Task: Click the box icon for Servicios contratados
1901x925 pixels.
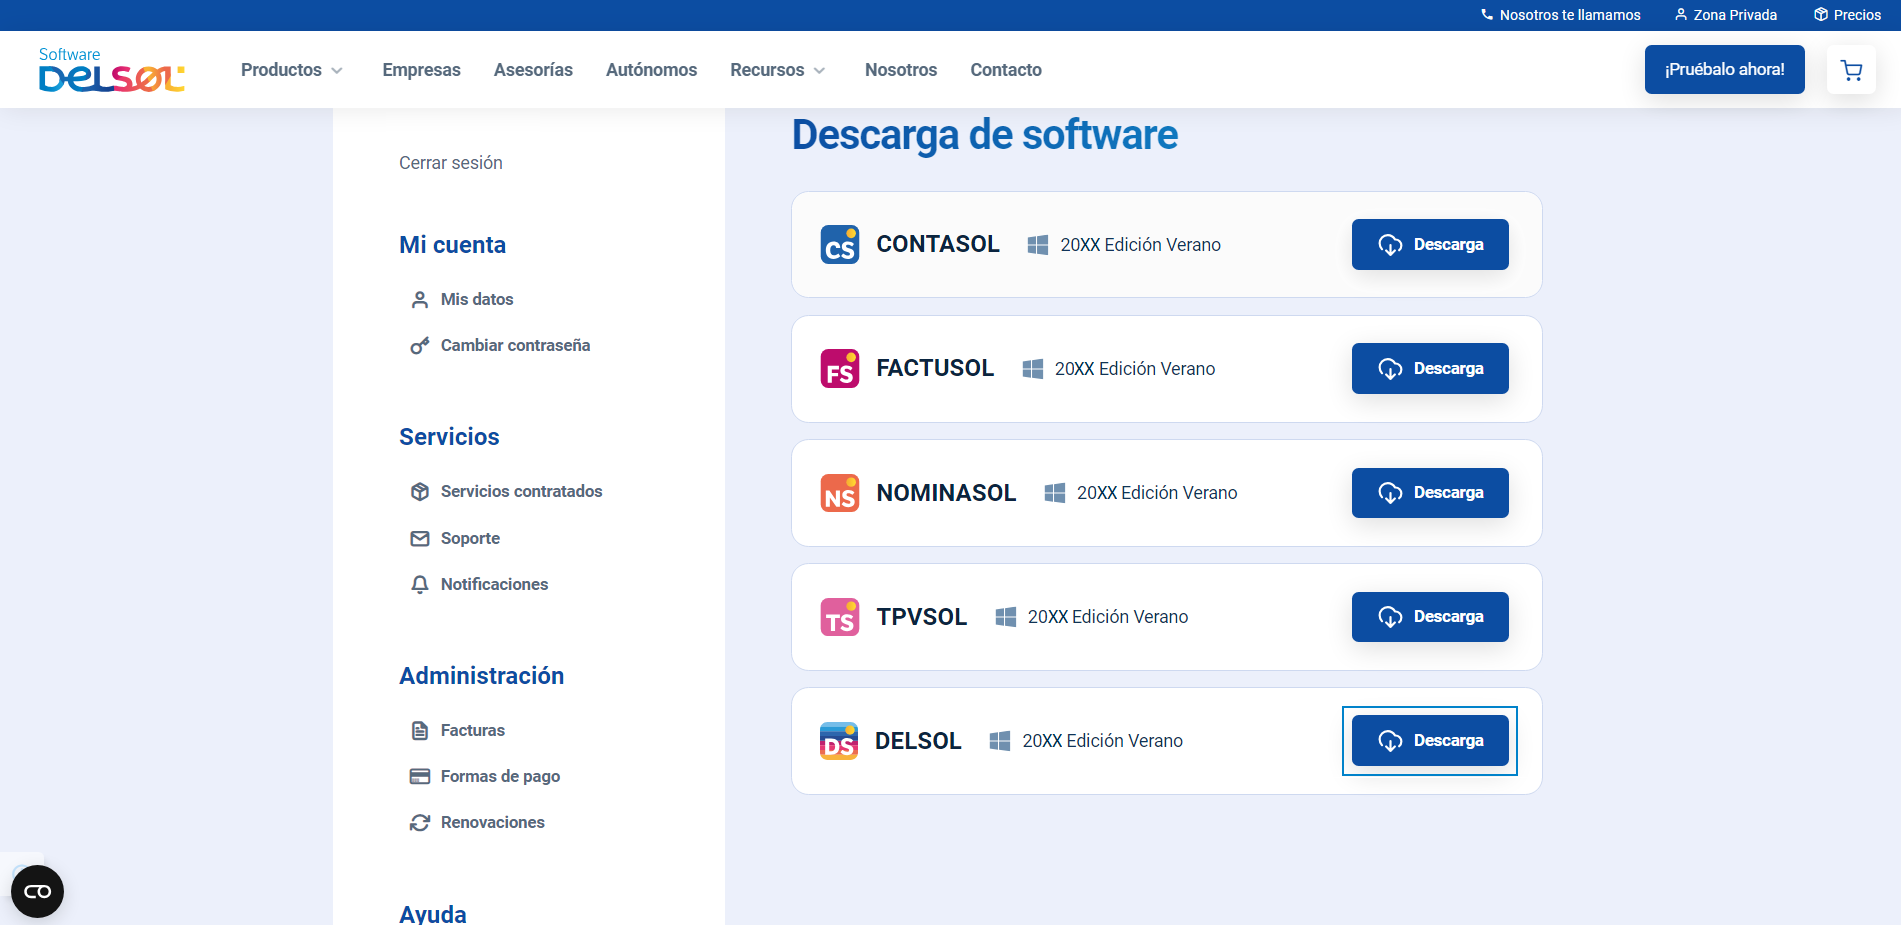Action: 420,492
